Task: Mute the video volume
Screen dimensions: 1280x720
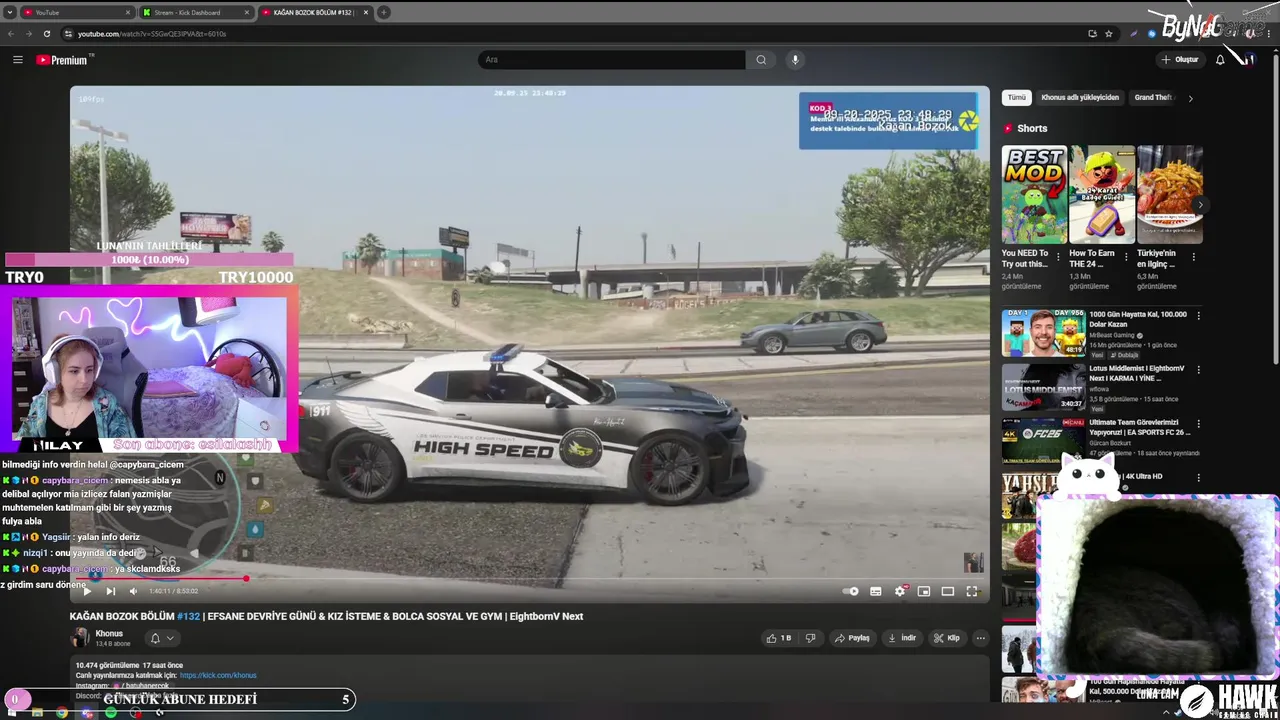Action: (x=133, y=591)
